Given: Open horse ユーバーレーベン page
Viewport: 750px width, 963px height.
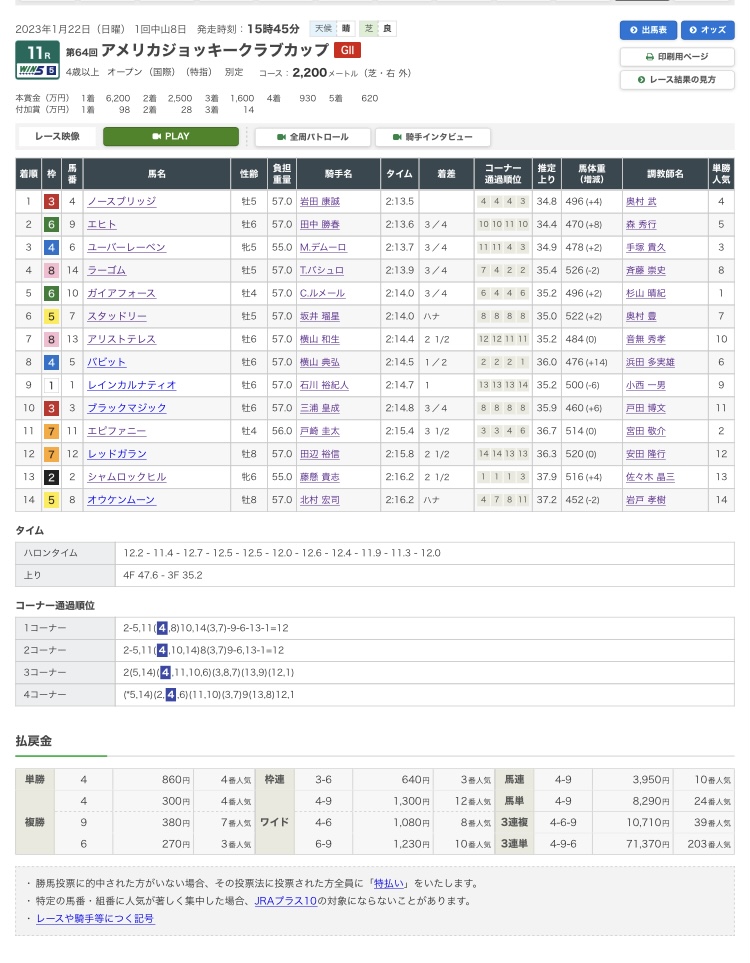Looking at the screenshot, I should click(127, 248).
